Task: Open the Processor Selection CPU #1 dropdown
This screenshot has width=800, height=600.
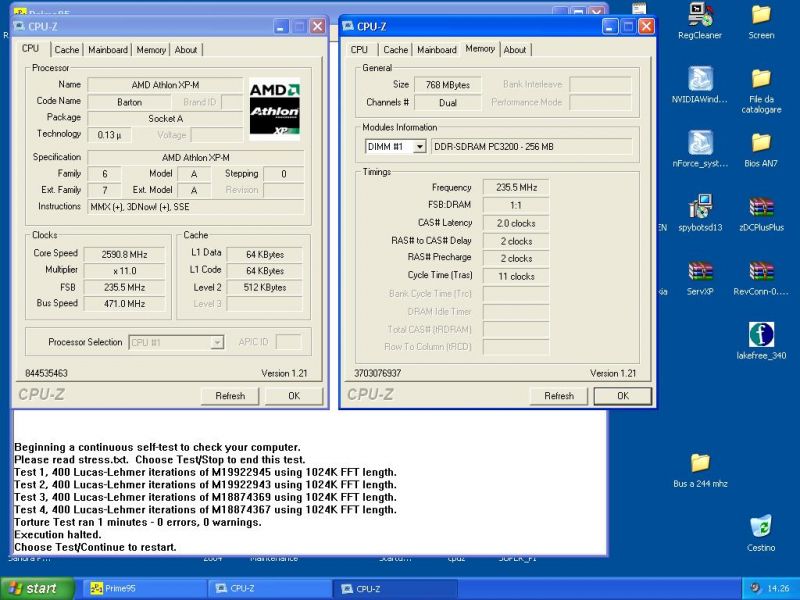Action: 217,342
